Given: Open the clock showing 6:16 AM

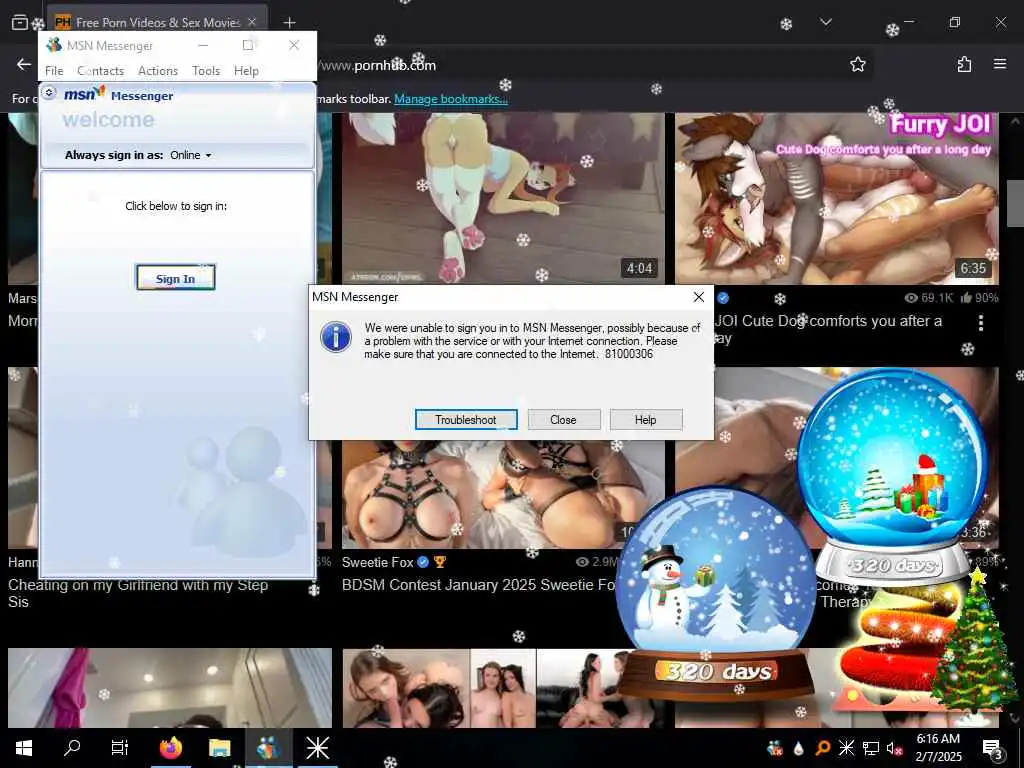Looking at the screenshot, I should 938,748.
